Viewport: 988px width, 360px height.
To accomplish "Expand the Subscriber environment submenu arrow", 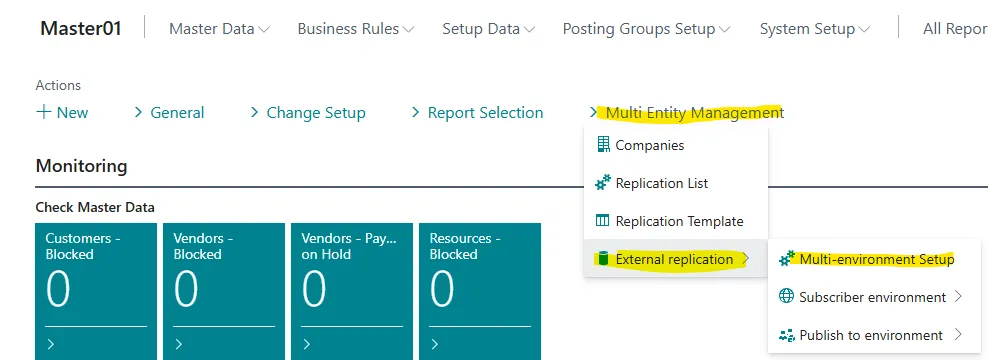I will point(958,296).
